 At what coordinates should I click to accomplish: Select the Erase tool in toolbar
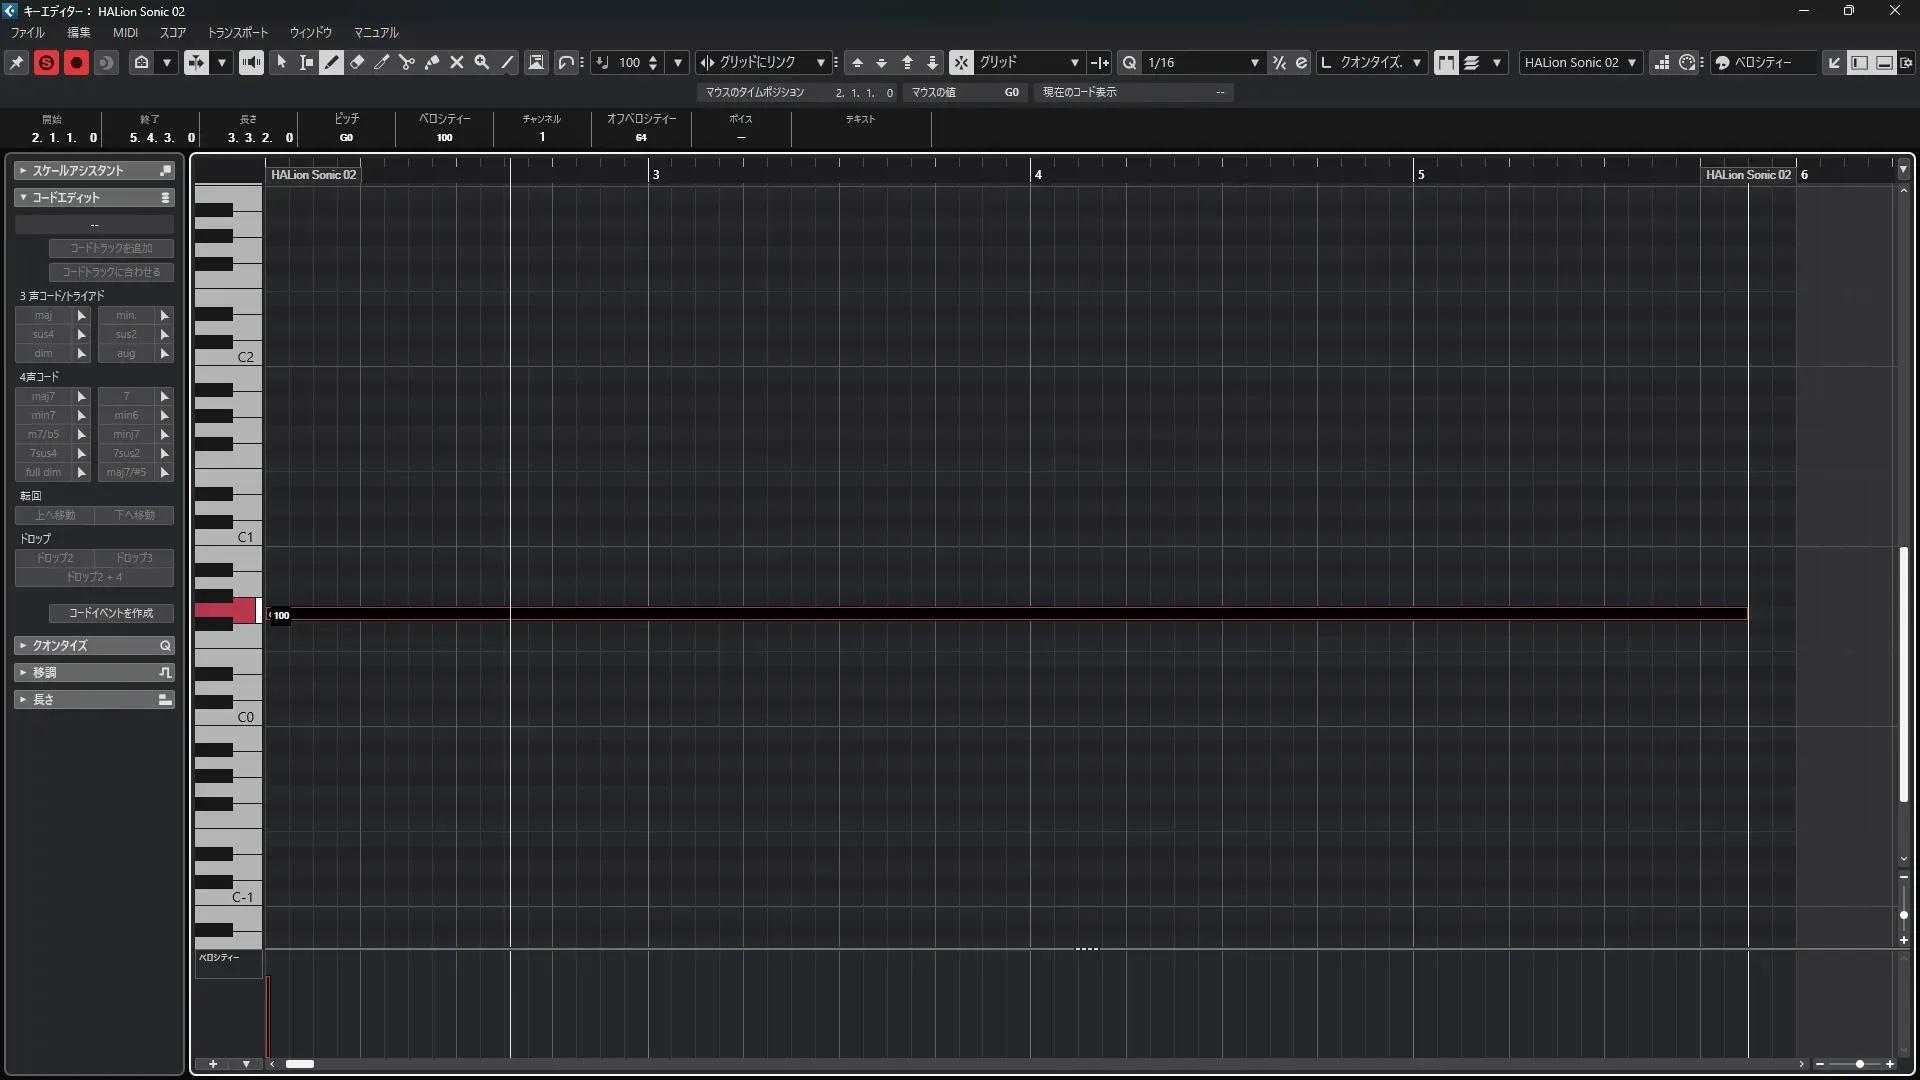coord(357,62)
